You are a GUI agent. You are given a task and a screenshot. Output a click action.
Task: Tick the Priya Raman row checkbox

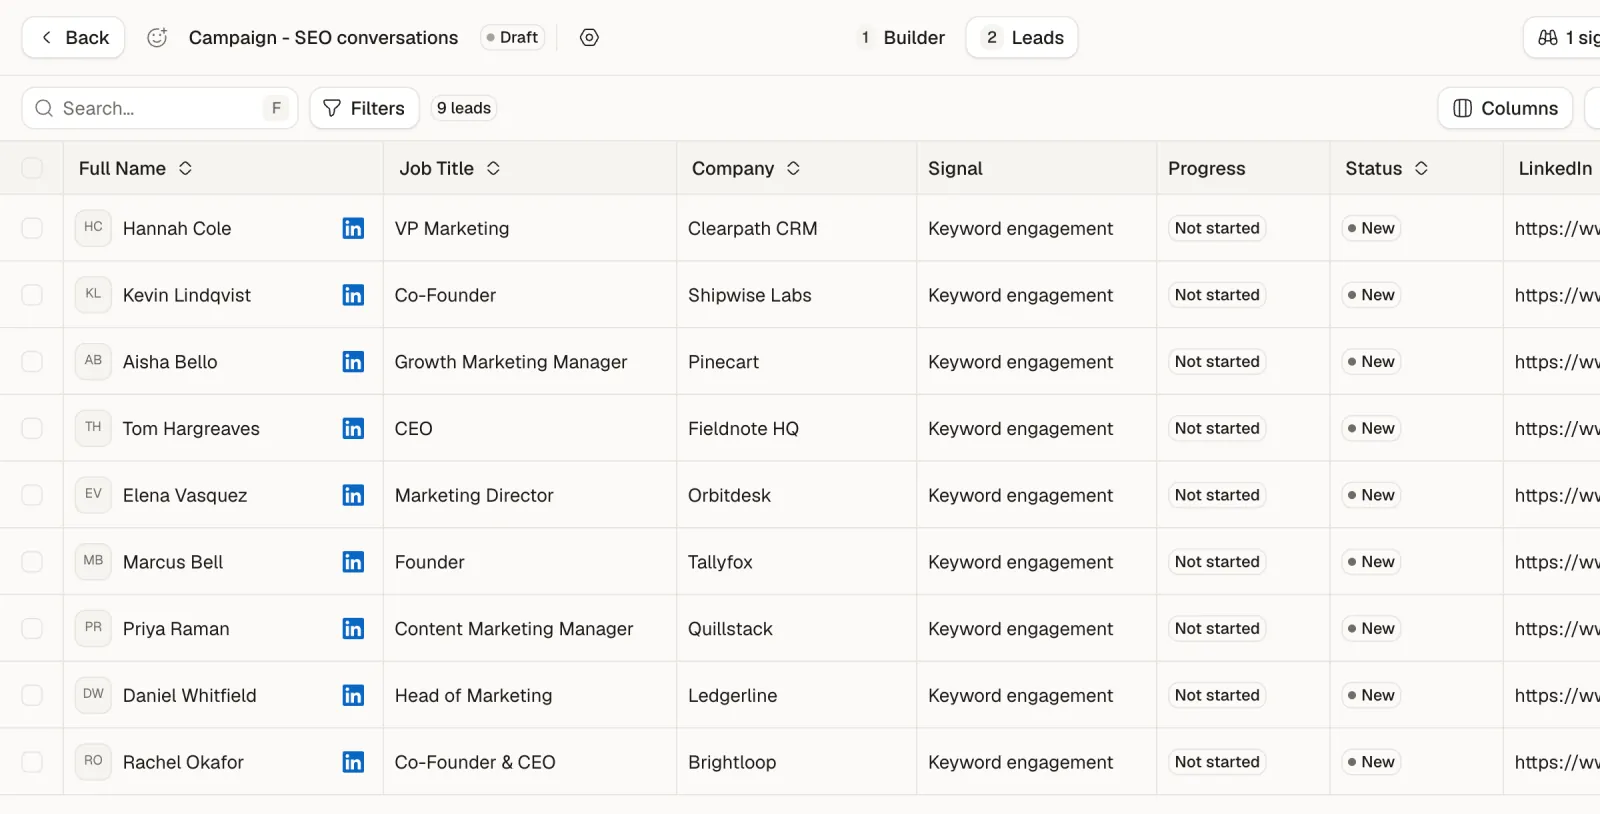click(x=32, y=628)
